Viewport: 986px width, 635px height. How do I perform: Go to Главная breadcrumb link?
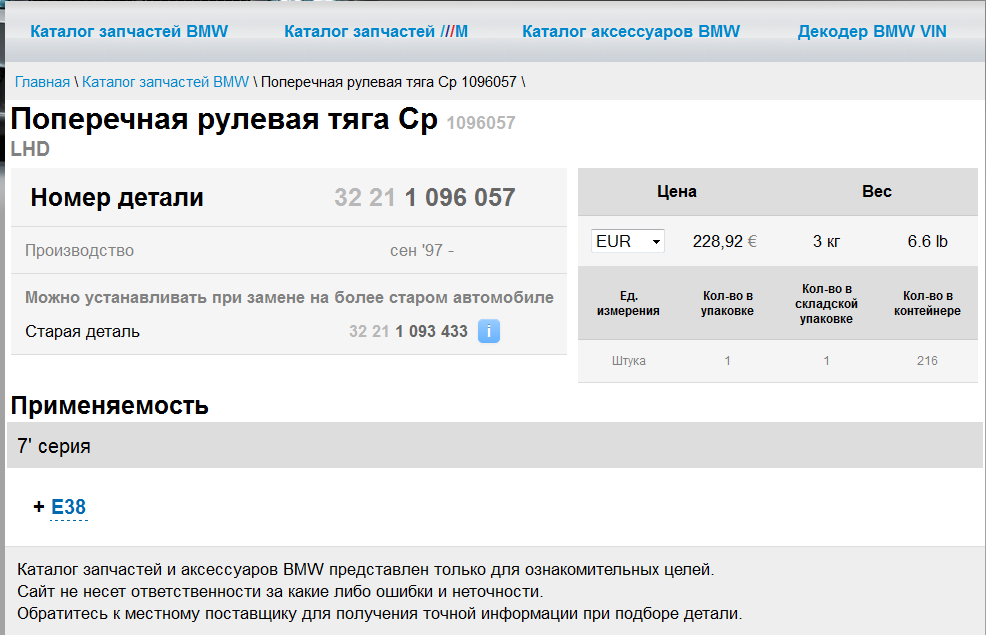pos(42,82)
